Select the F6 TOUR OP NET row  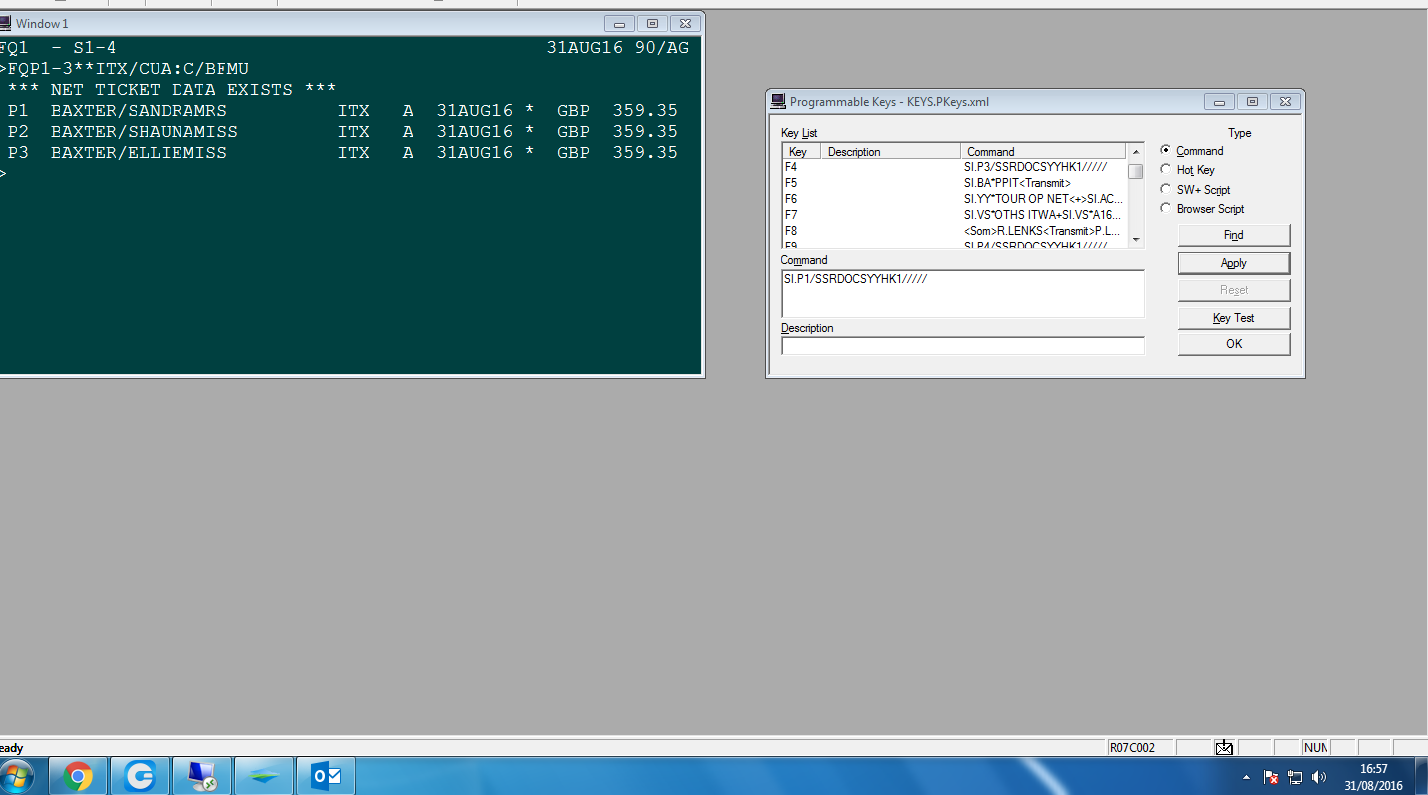point(954,199)
